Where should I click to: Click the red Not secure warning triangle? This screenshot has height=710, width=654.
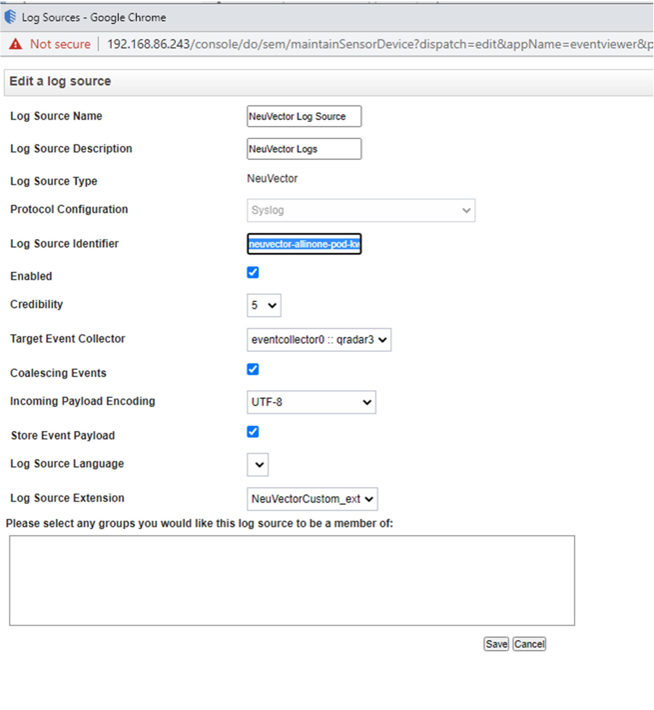click(16, 44)
